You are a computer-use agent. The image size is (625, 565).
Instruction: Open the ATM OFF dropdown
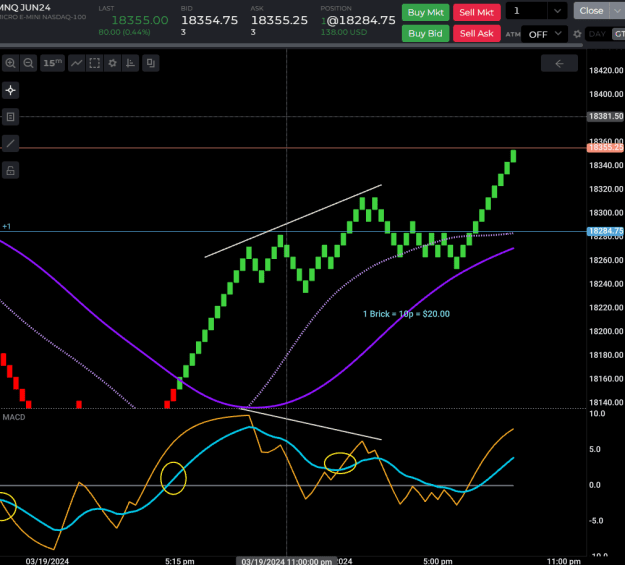[544, 34]
